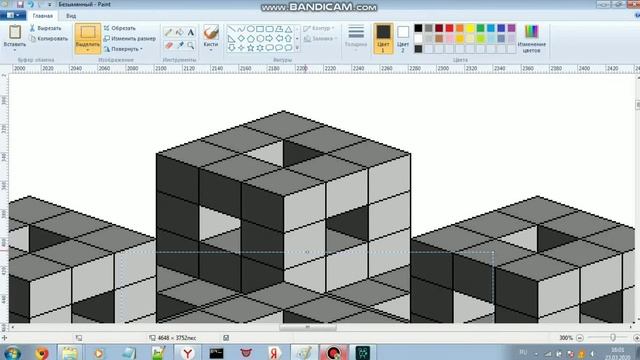
Task: Pick the yellow palette color
Action: 470,28
